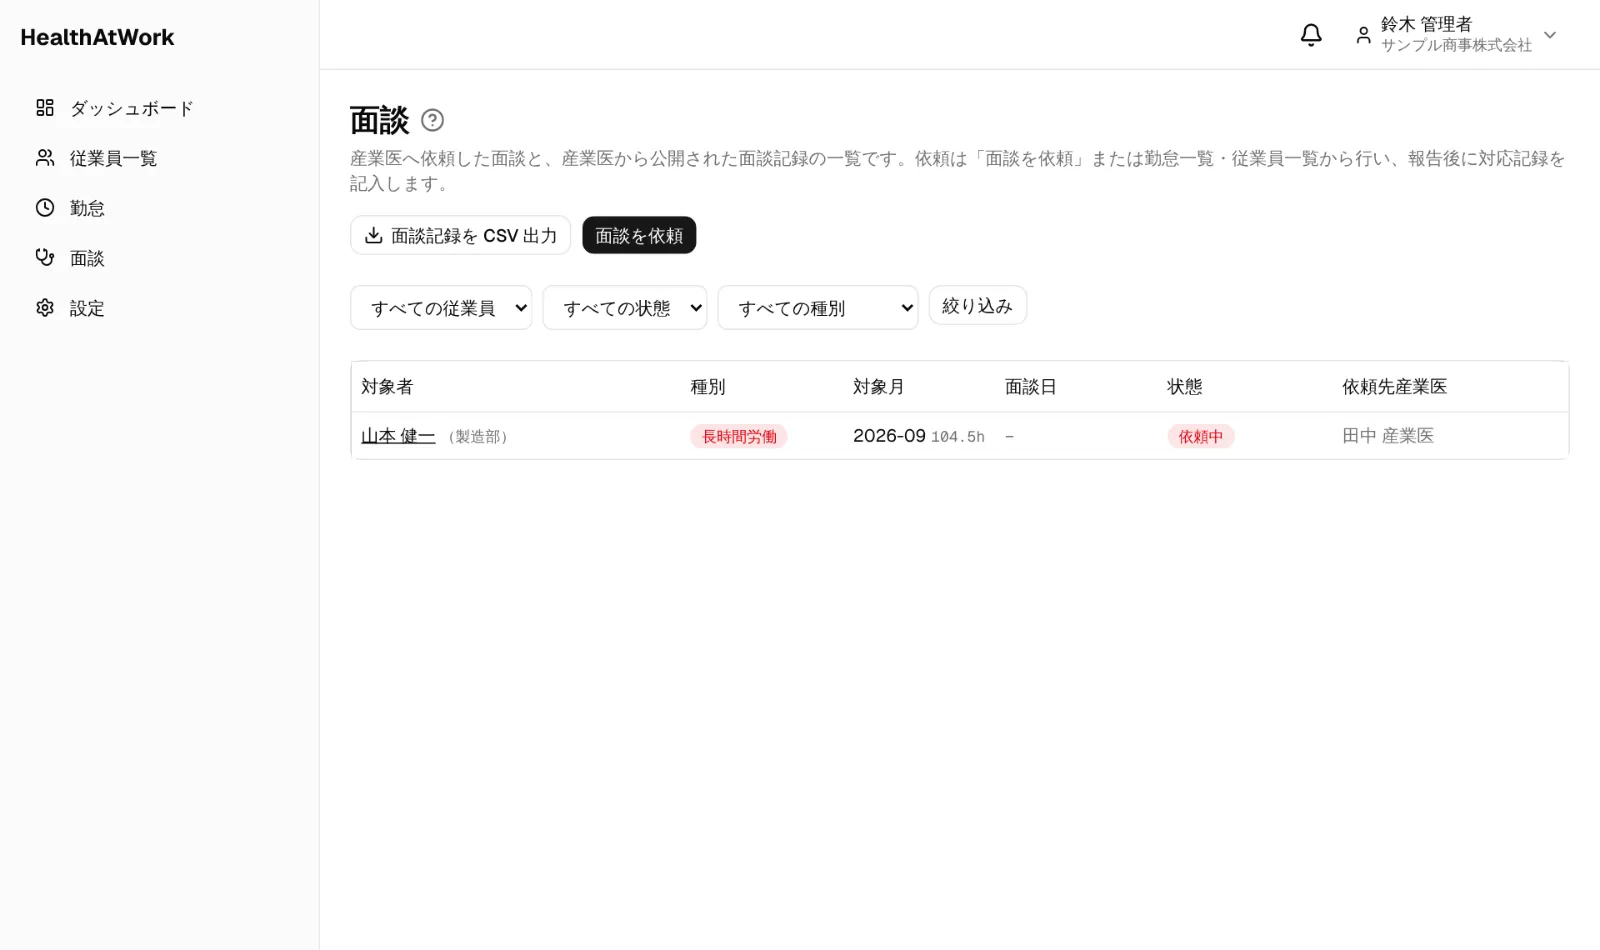Expand the account menu chevron

pos(1550,35)
